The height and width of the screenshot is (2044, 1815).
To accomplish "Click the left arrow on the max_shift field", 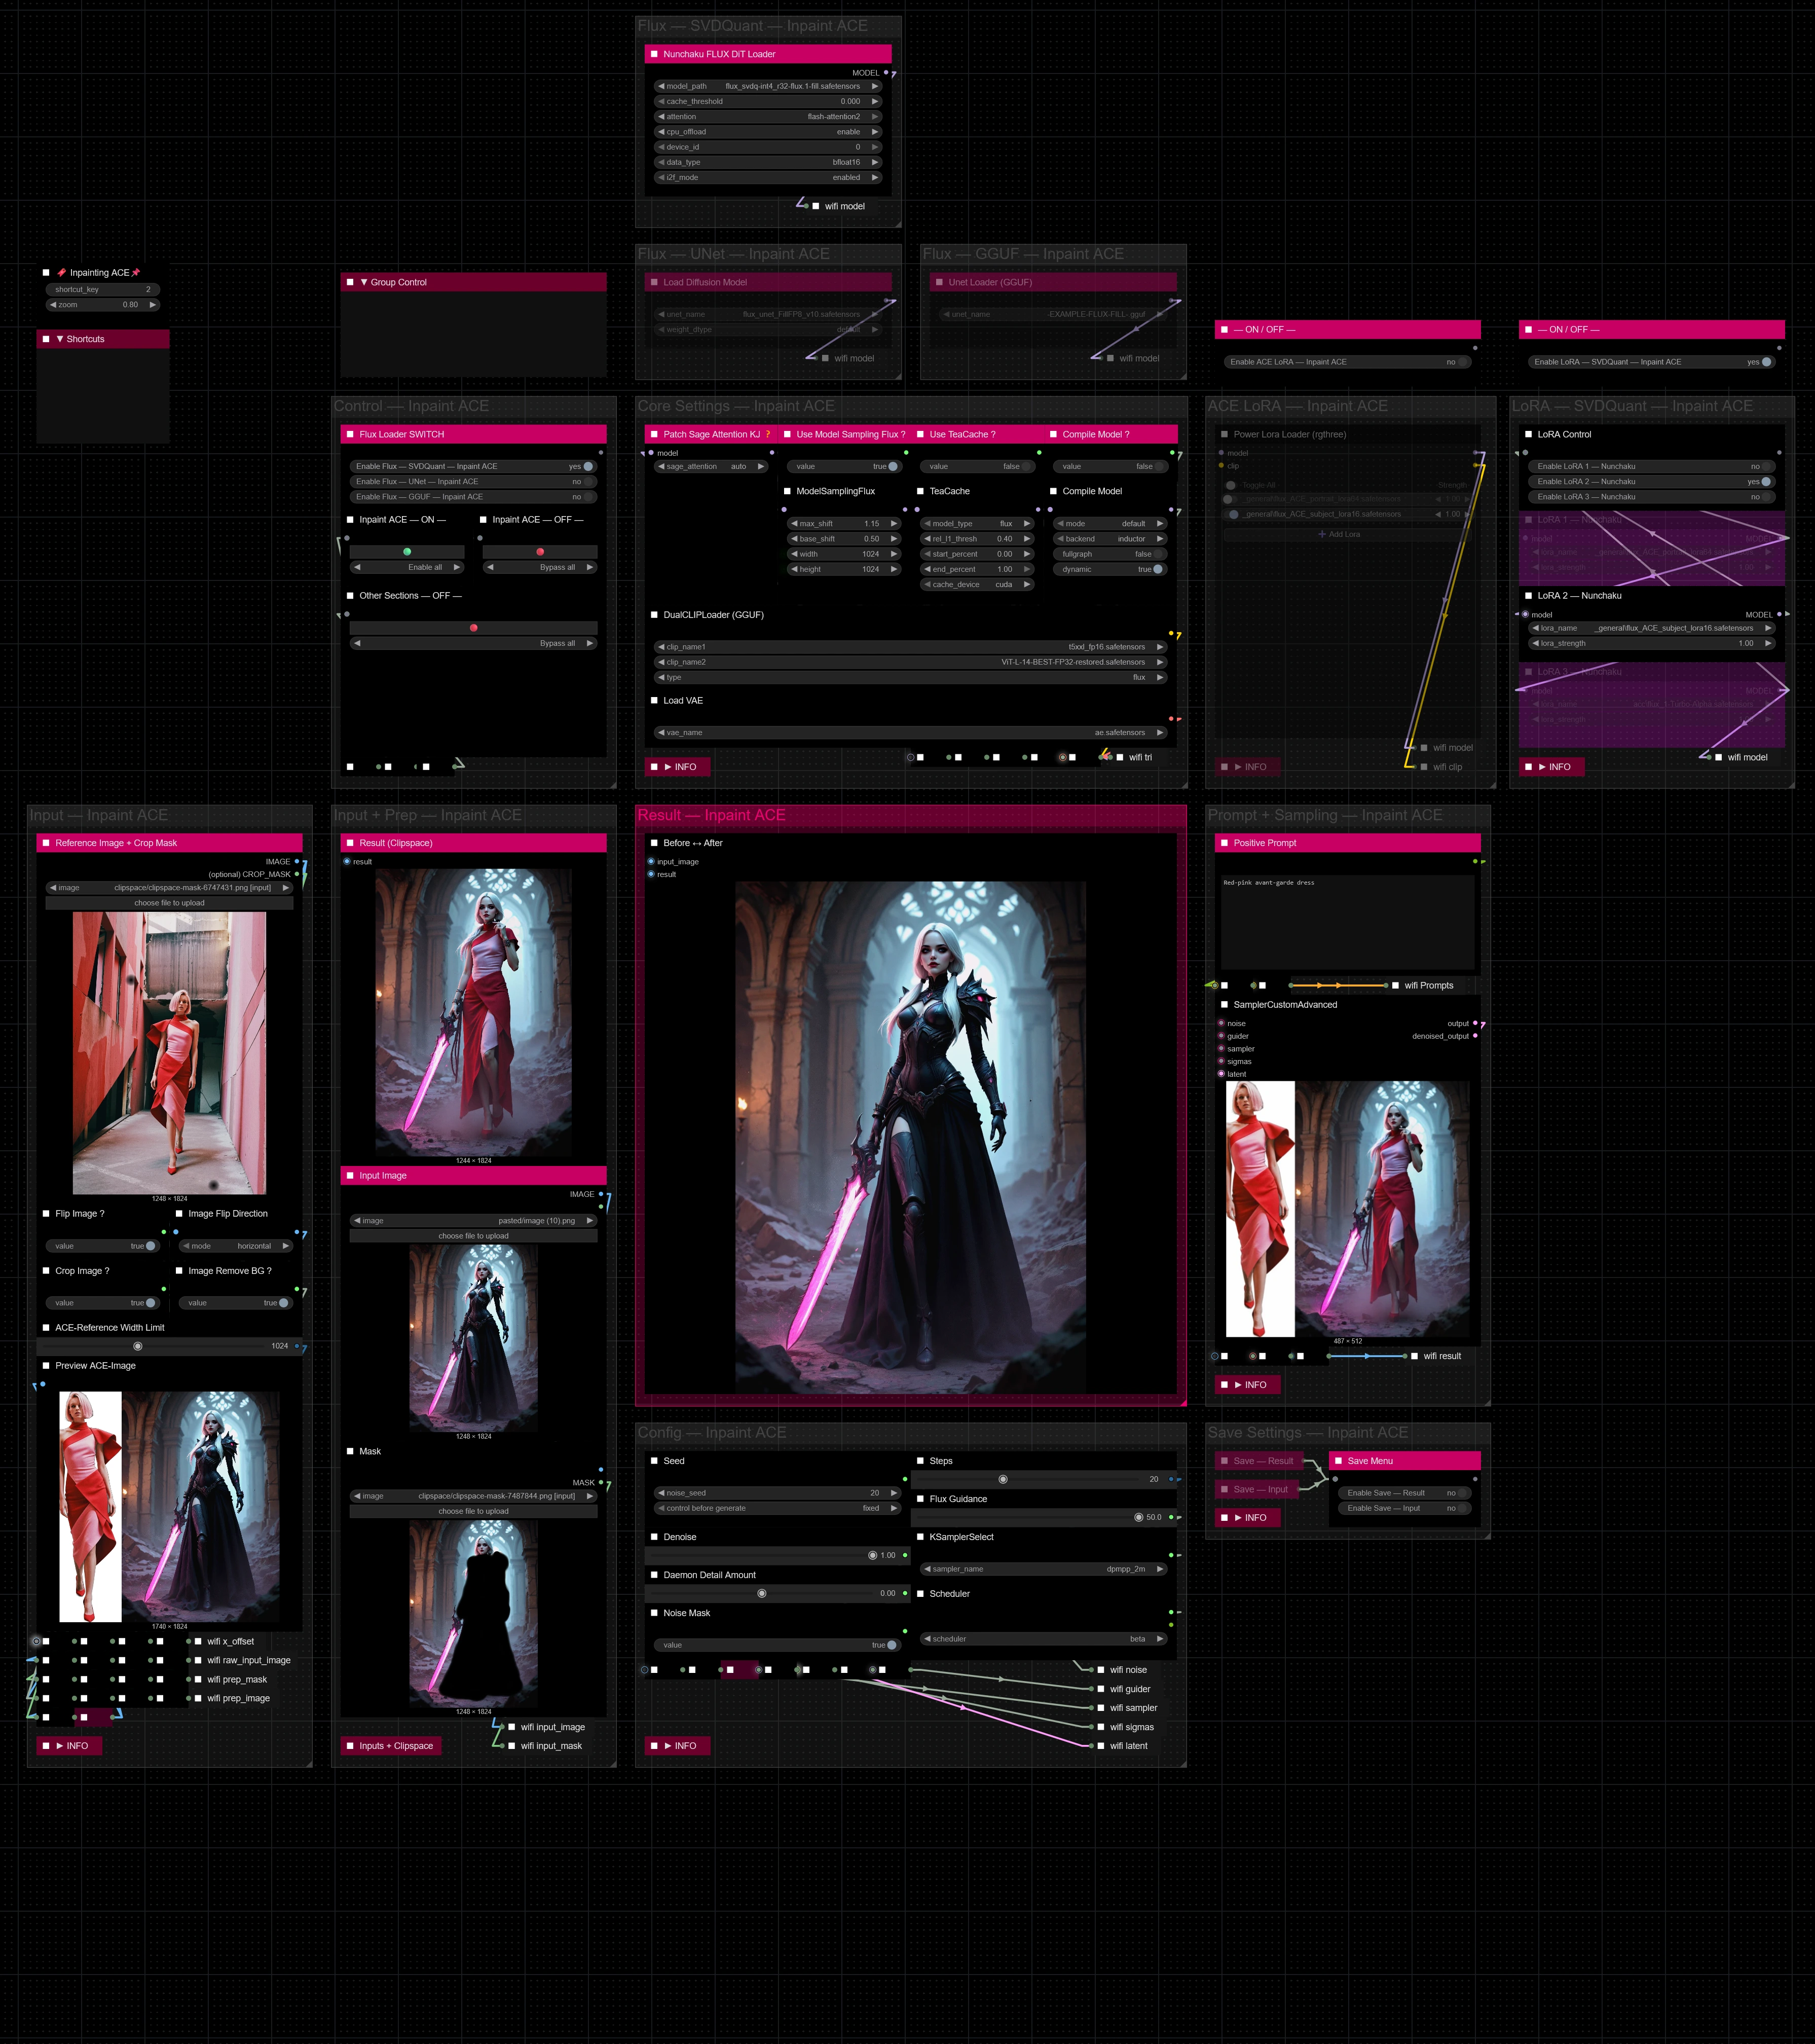I will click(x=794, y=524).
